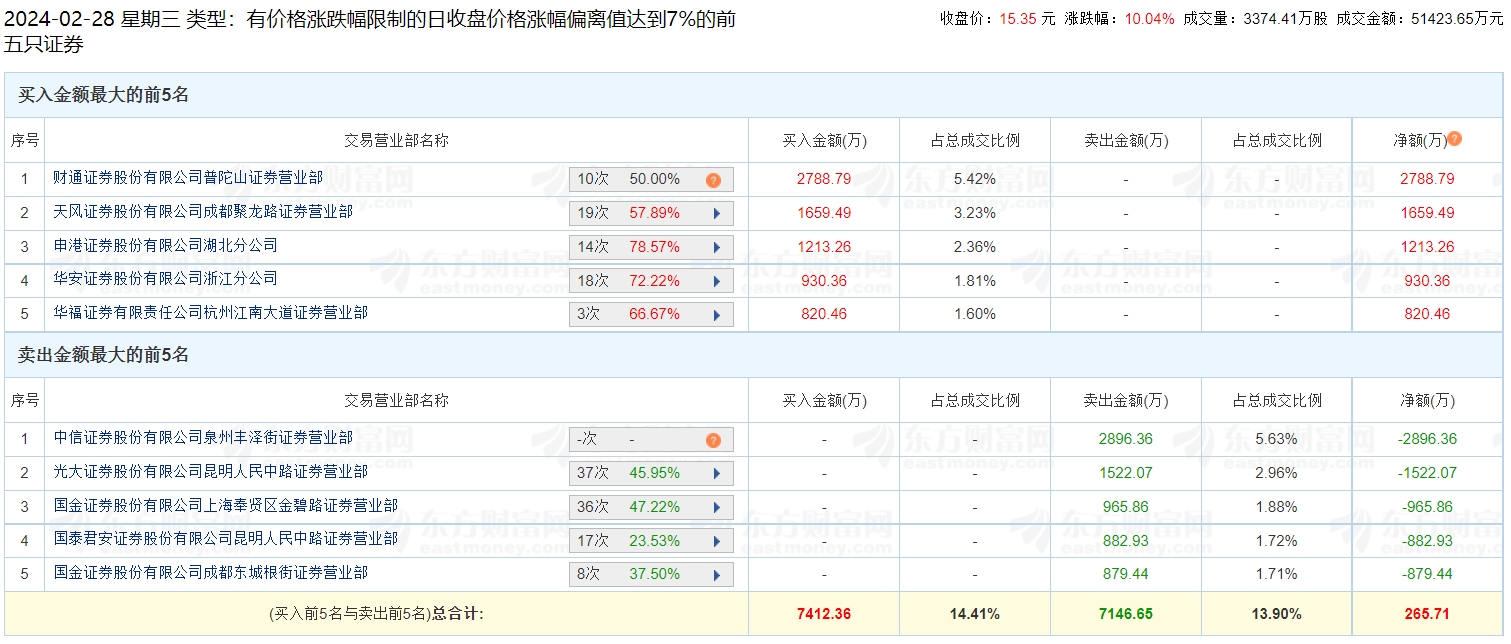Open 天风证券成都聚龙路证券营业部 link
The image size is (1511, 644).
click(203, 212)
